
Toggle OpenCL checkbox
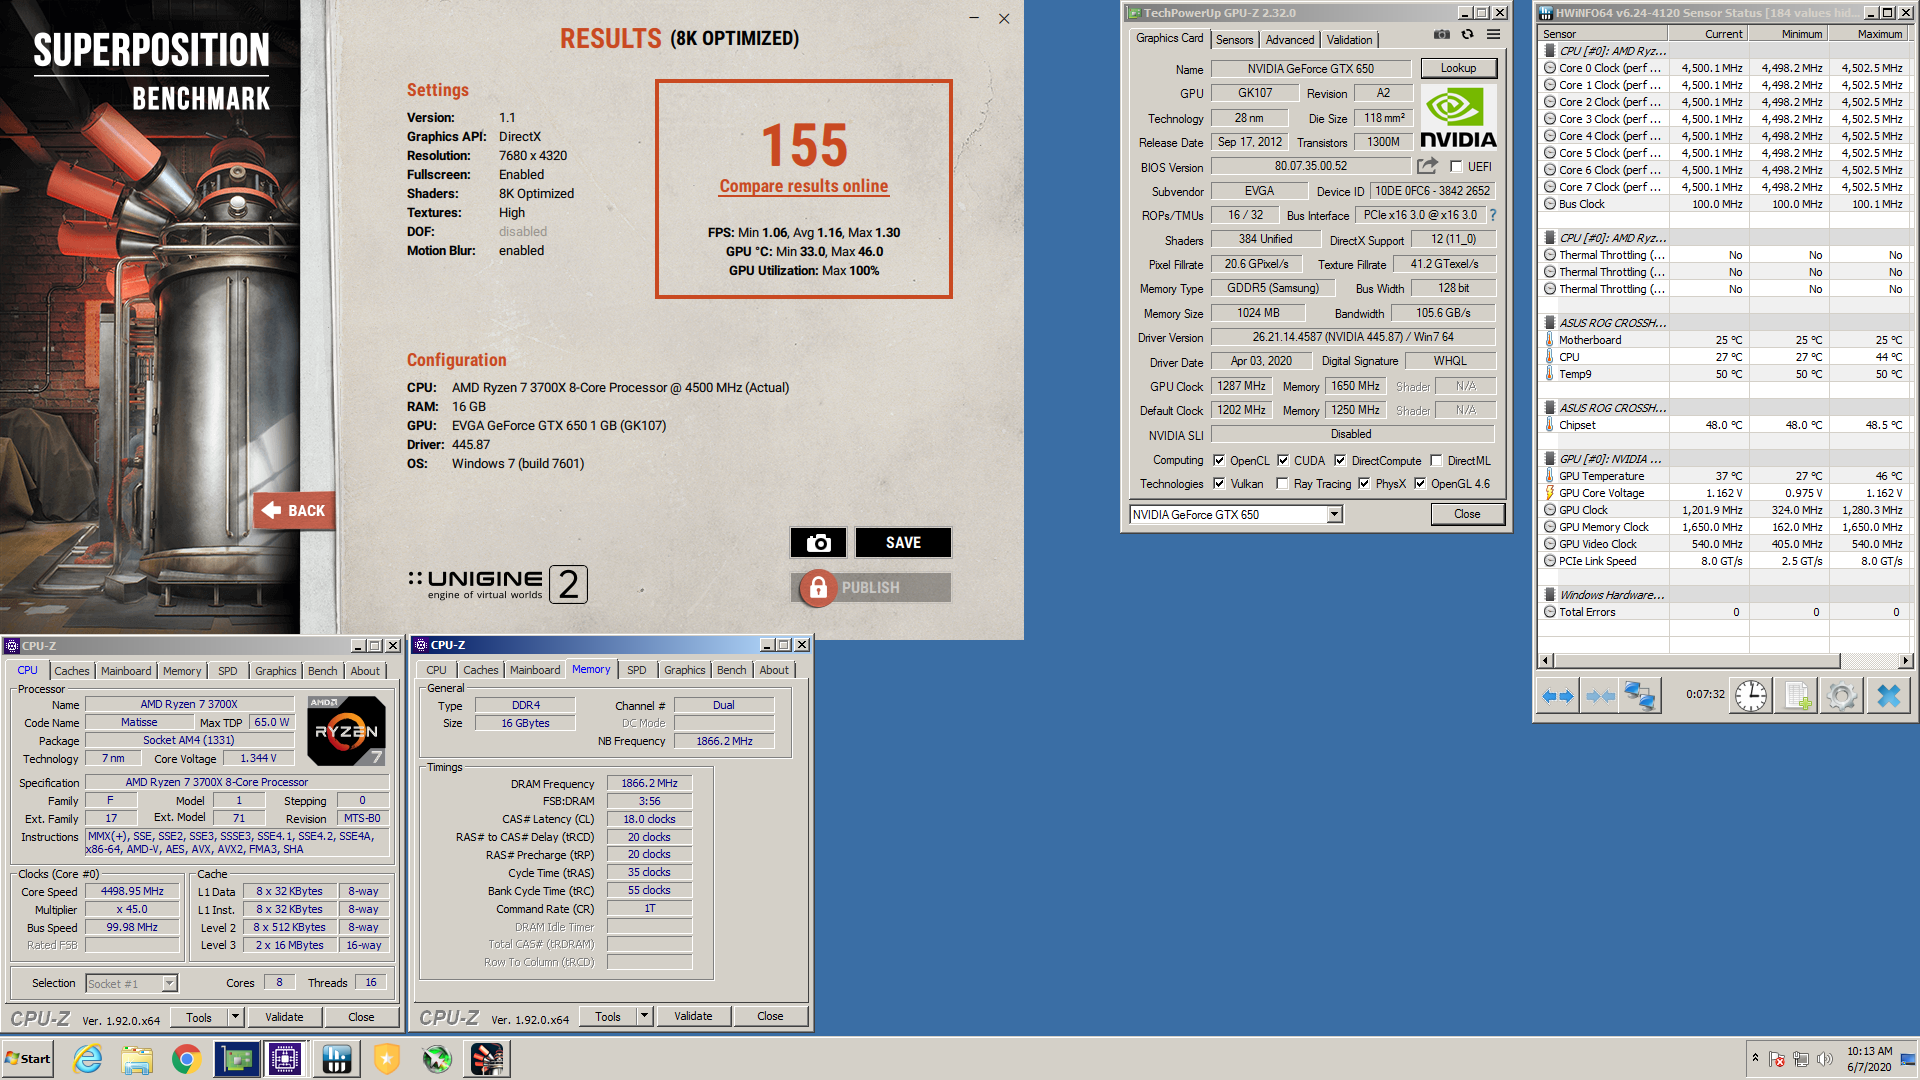pyautogui.click(x=1219, y=461)
